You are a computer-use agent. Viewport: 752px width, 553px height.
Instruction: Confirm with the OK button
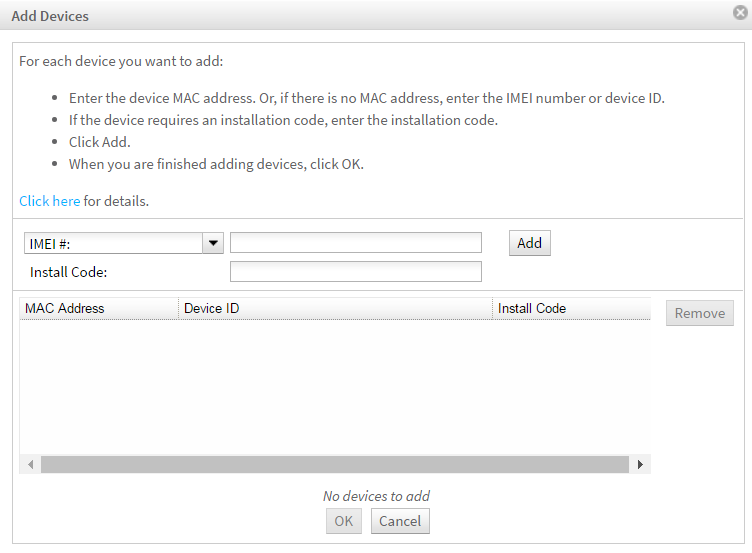pyautogui.click(x=344, y=521)
